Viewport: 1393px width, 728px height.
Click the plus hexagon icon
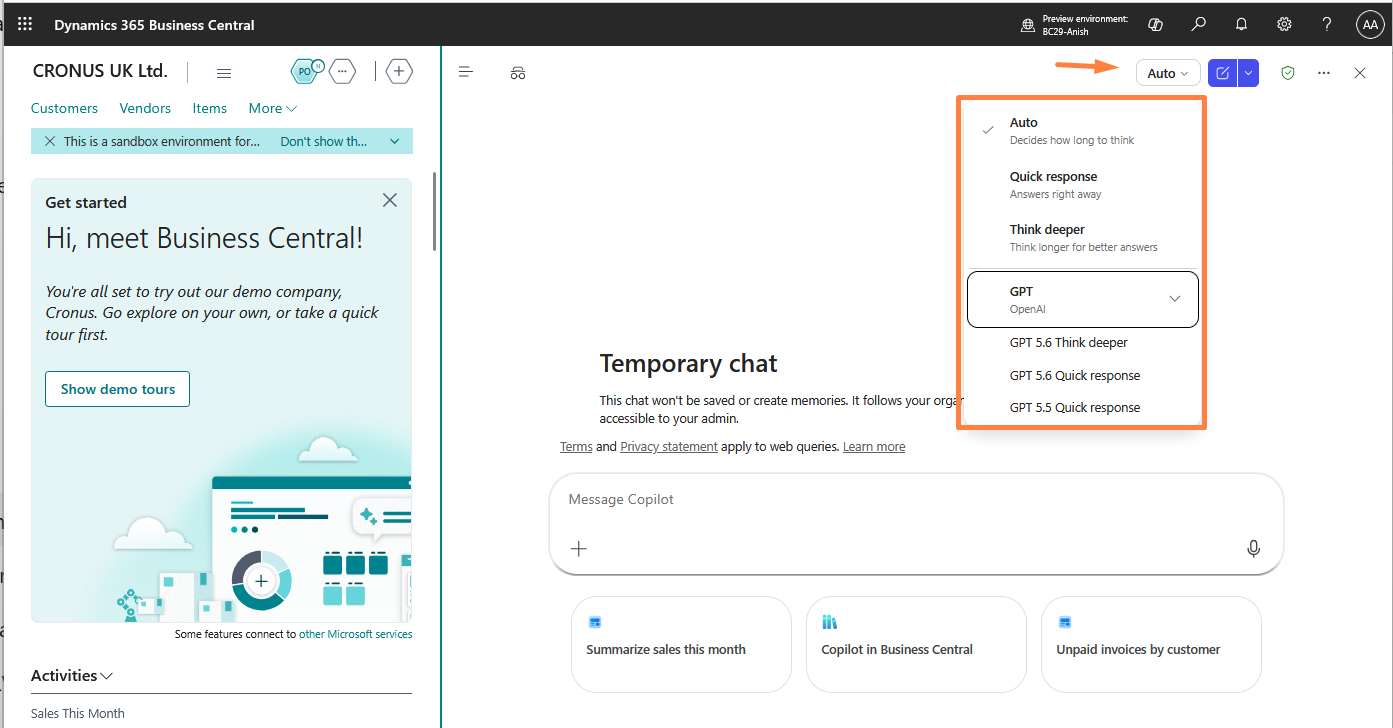click(399, 71)
